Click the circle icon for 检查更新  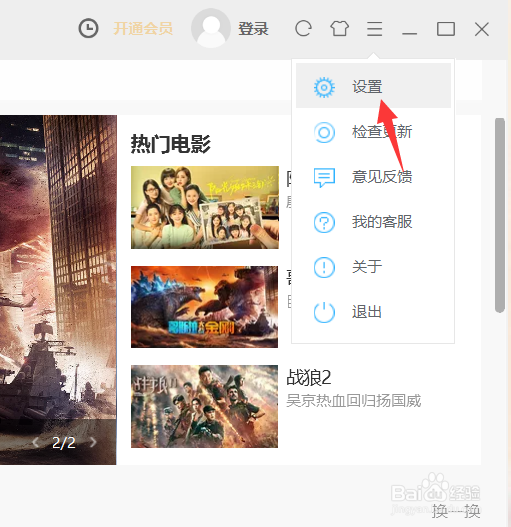(x=324, y=132)
